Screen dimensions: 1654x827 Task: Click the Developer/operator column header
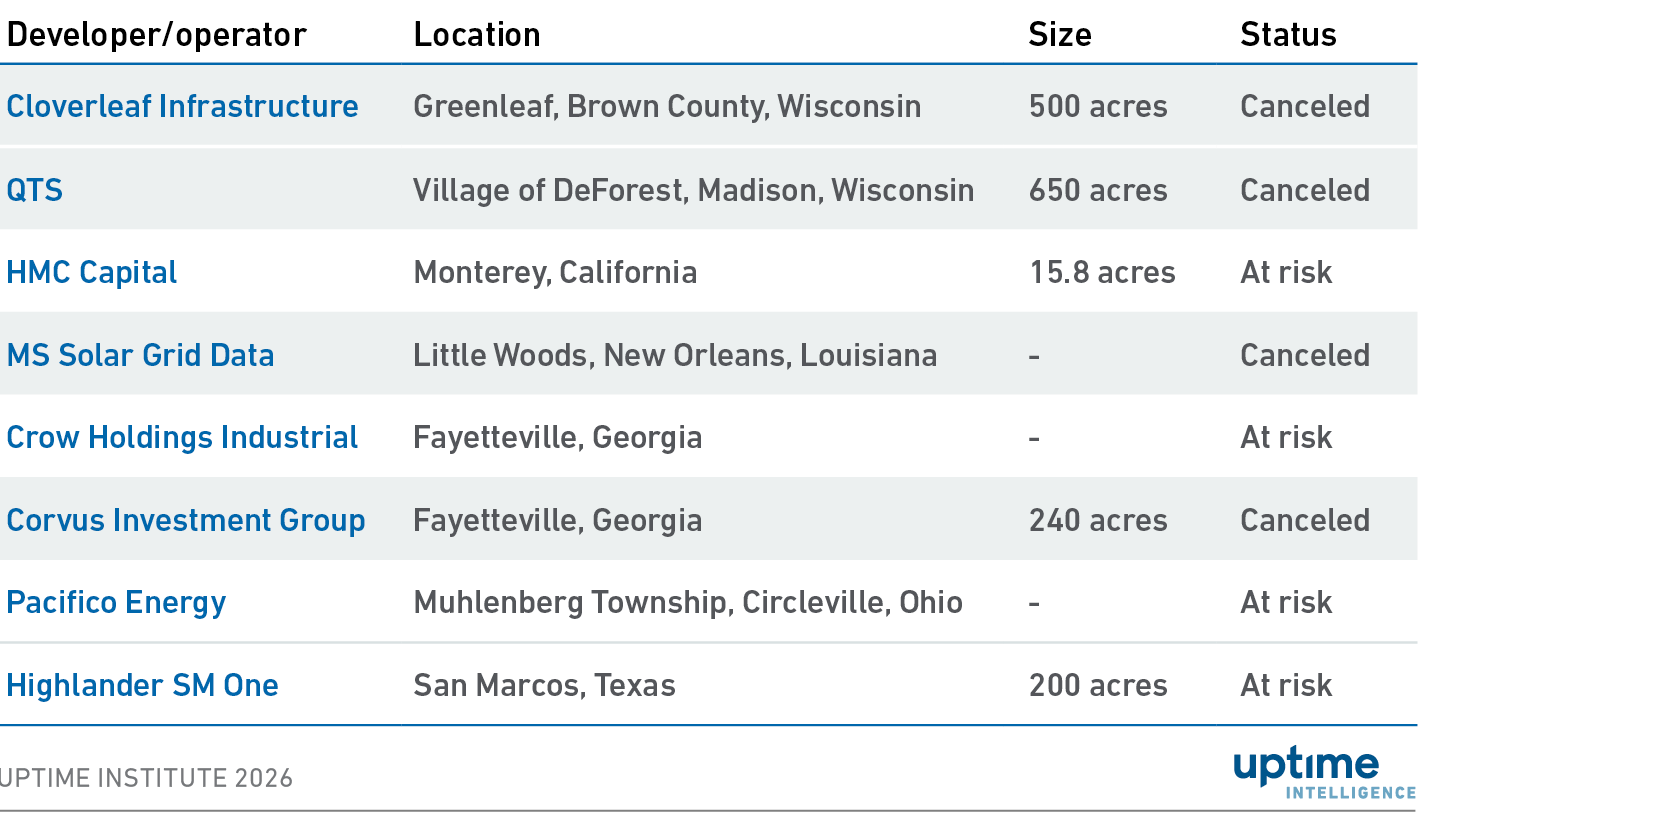click(x=156, y=35)
